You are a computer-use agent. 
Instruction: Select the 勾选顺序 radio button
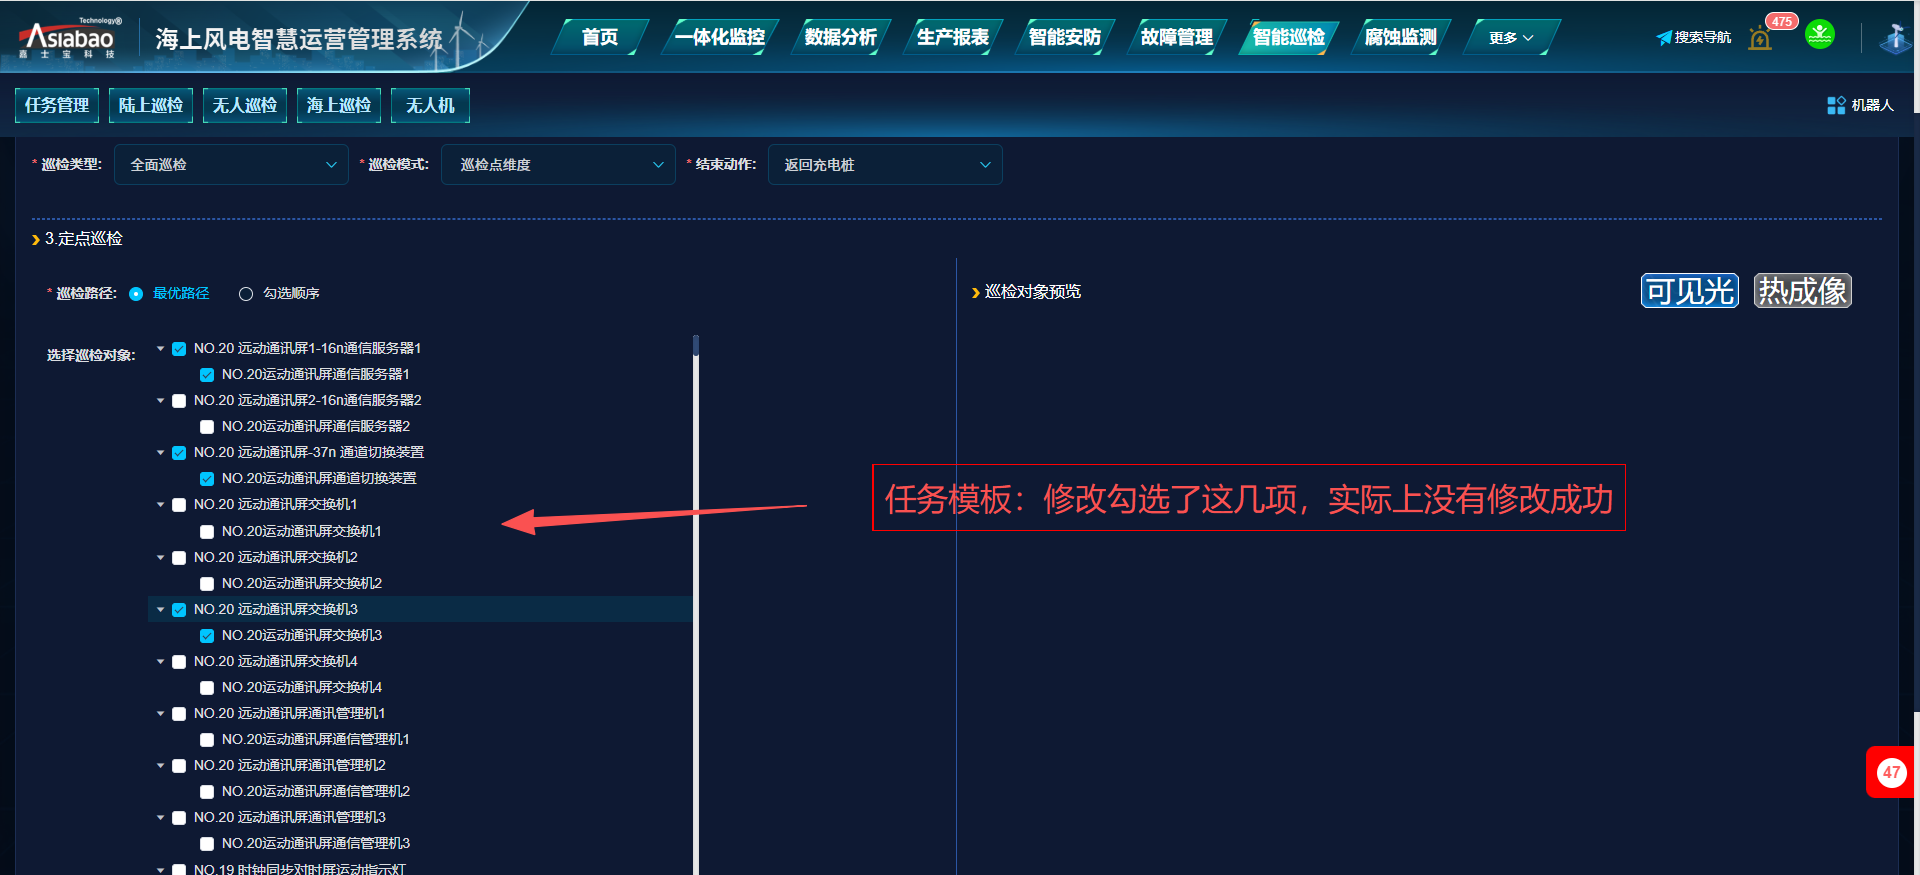click(x=246, y=294)
